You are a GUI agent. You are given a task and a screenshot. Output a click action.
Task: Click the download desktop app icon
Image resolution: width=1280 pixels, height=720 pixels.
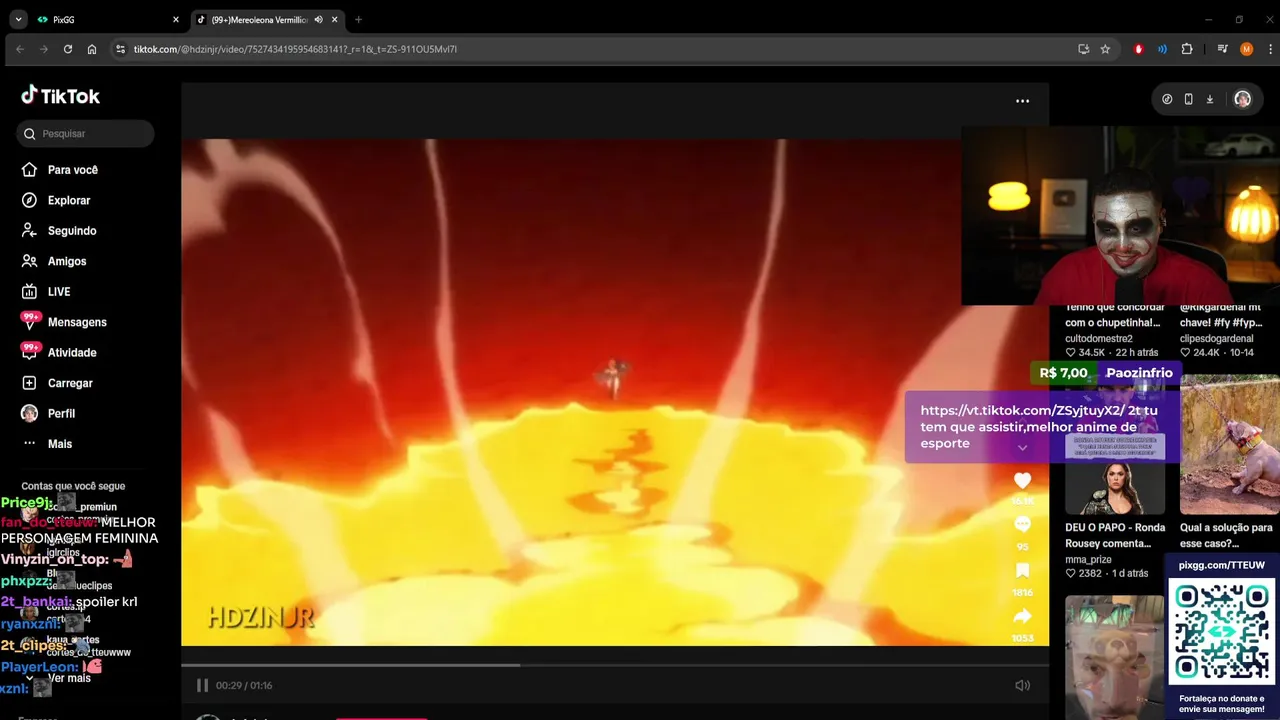1209,99
